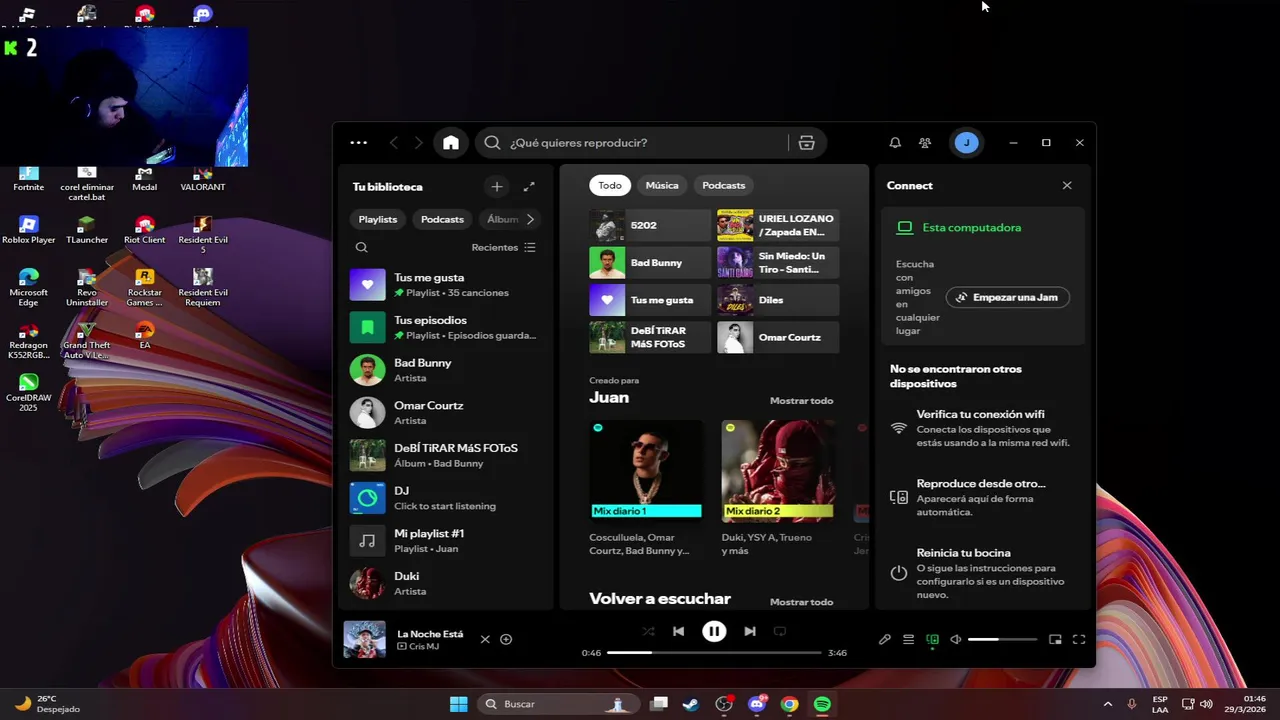Skip to next track
Viewport: 1280px width, 720px height.
[x=750, y=631]
